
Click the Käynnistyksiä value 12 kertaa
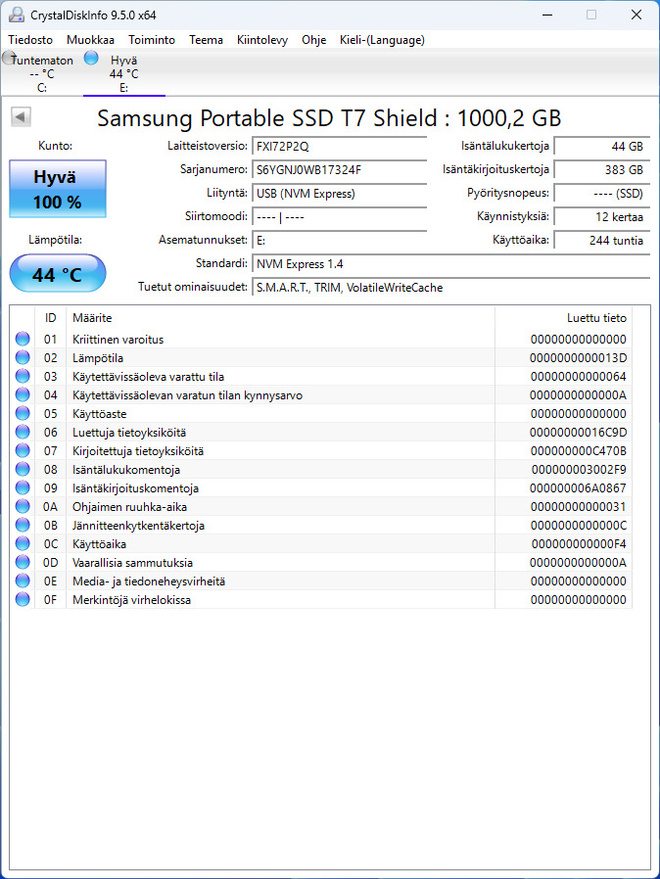[x=602, y=217]
